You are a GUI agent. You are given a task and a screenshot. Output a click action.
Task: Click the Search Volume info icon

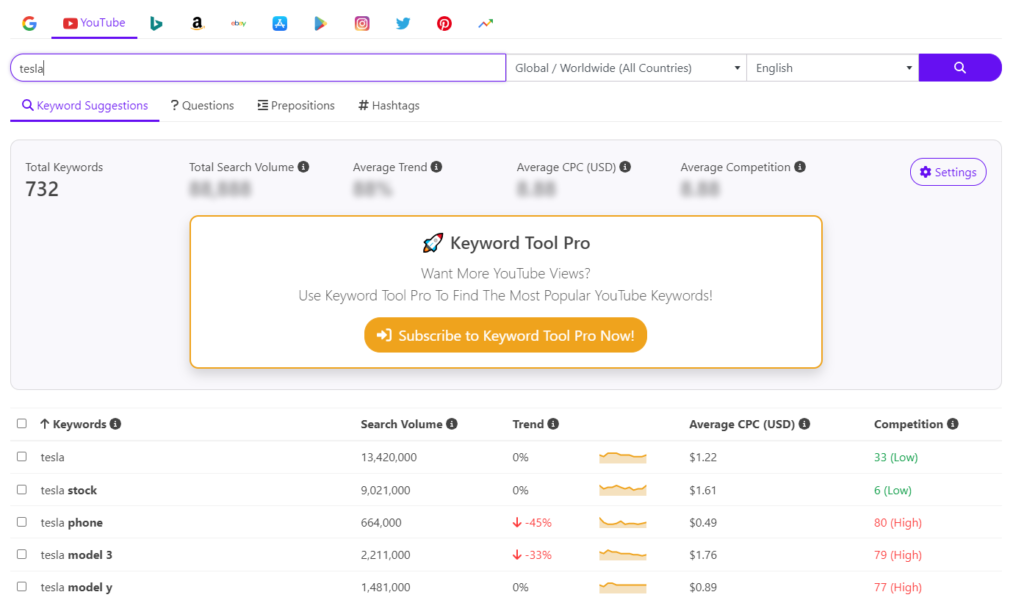click(x=452, y=424)
